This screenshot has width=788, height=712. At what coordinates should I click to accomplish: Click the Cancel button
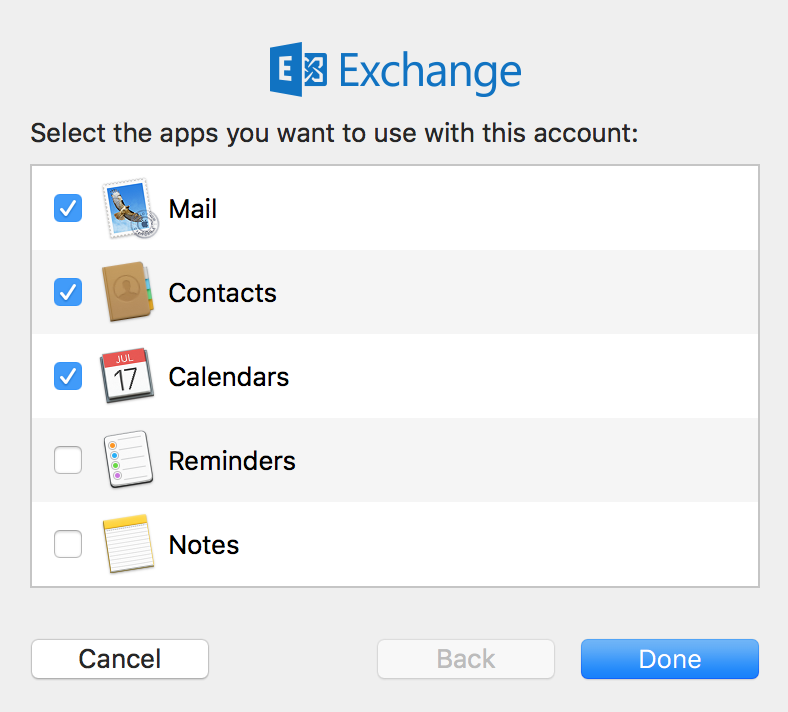tap(120, 659)
